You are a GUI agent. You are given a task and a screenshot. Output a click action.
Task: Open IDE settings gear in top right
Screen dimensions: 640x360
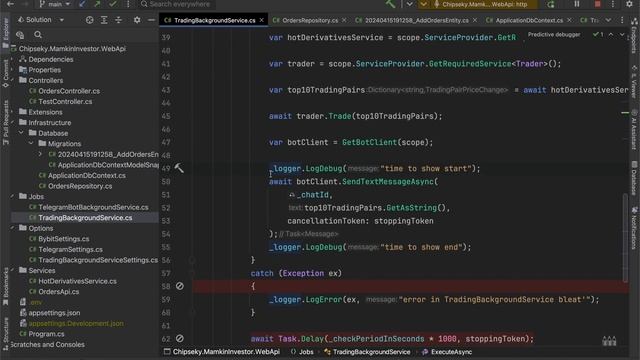629,4
